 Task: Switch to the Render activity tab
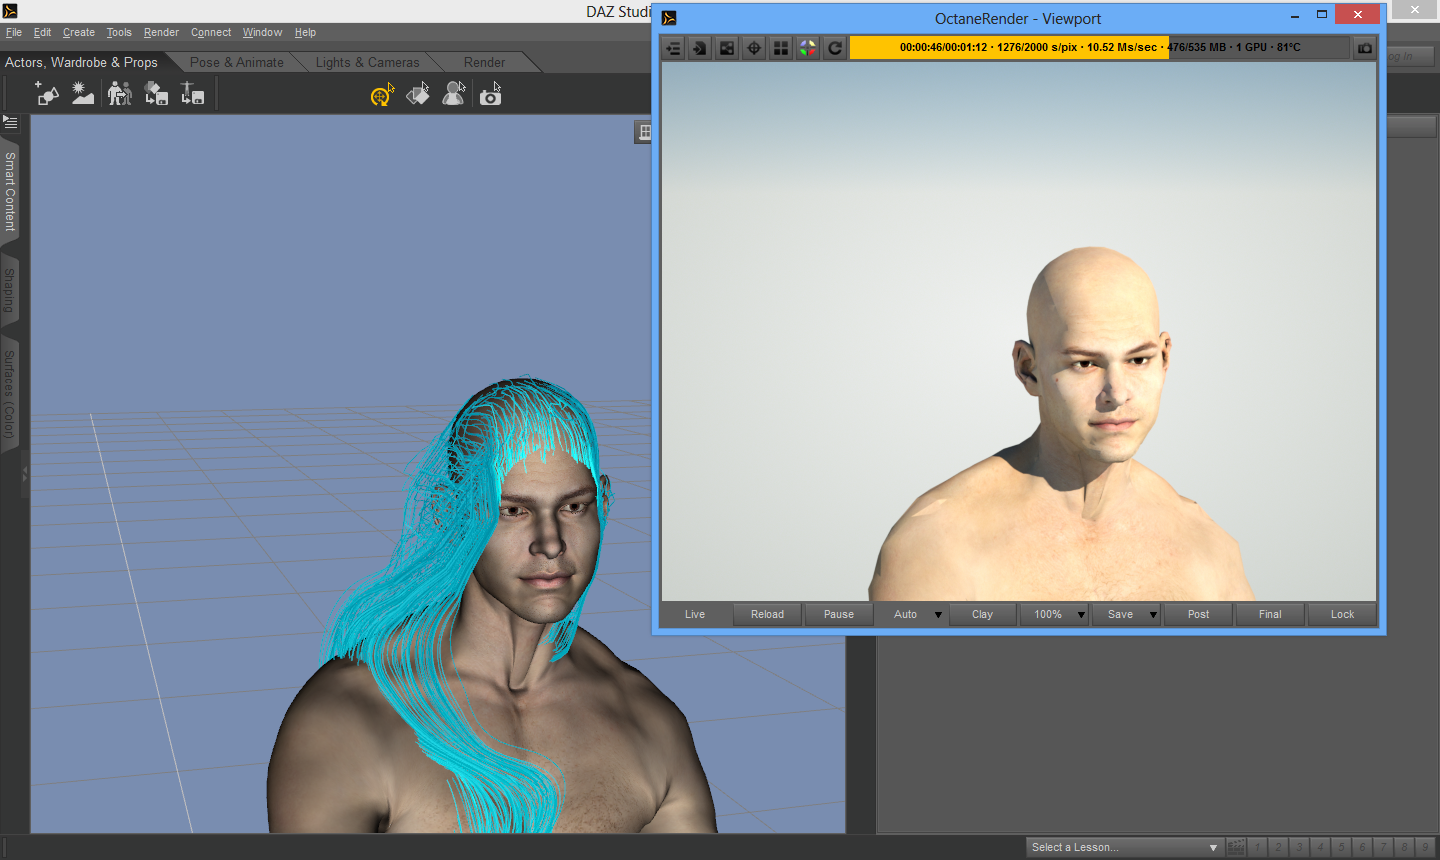coord(484,62)
